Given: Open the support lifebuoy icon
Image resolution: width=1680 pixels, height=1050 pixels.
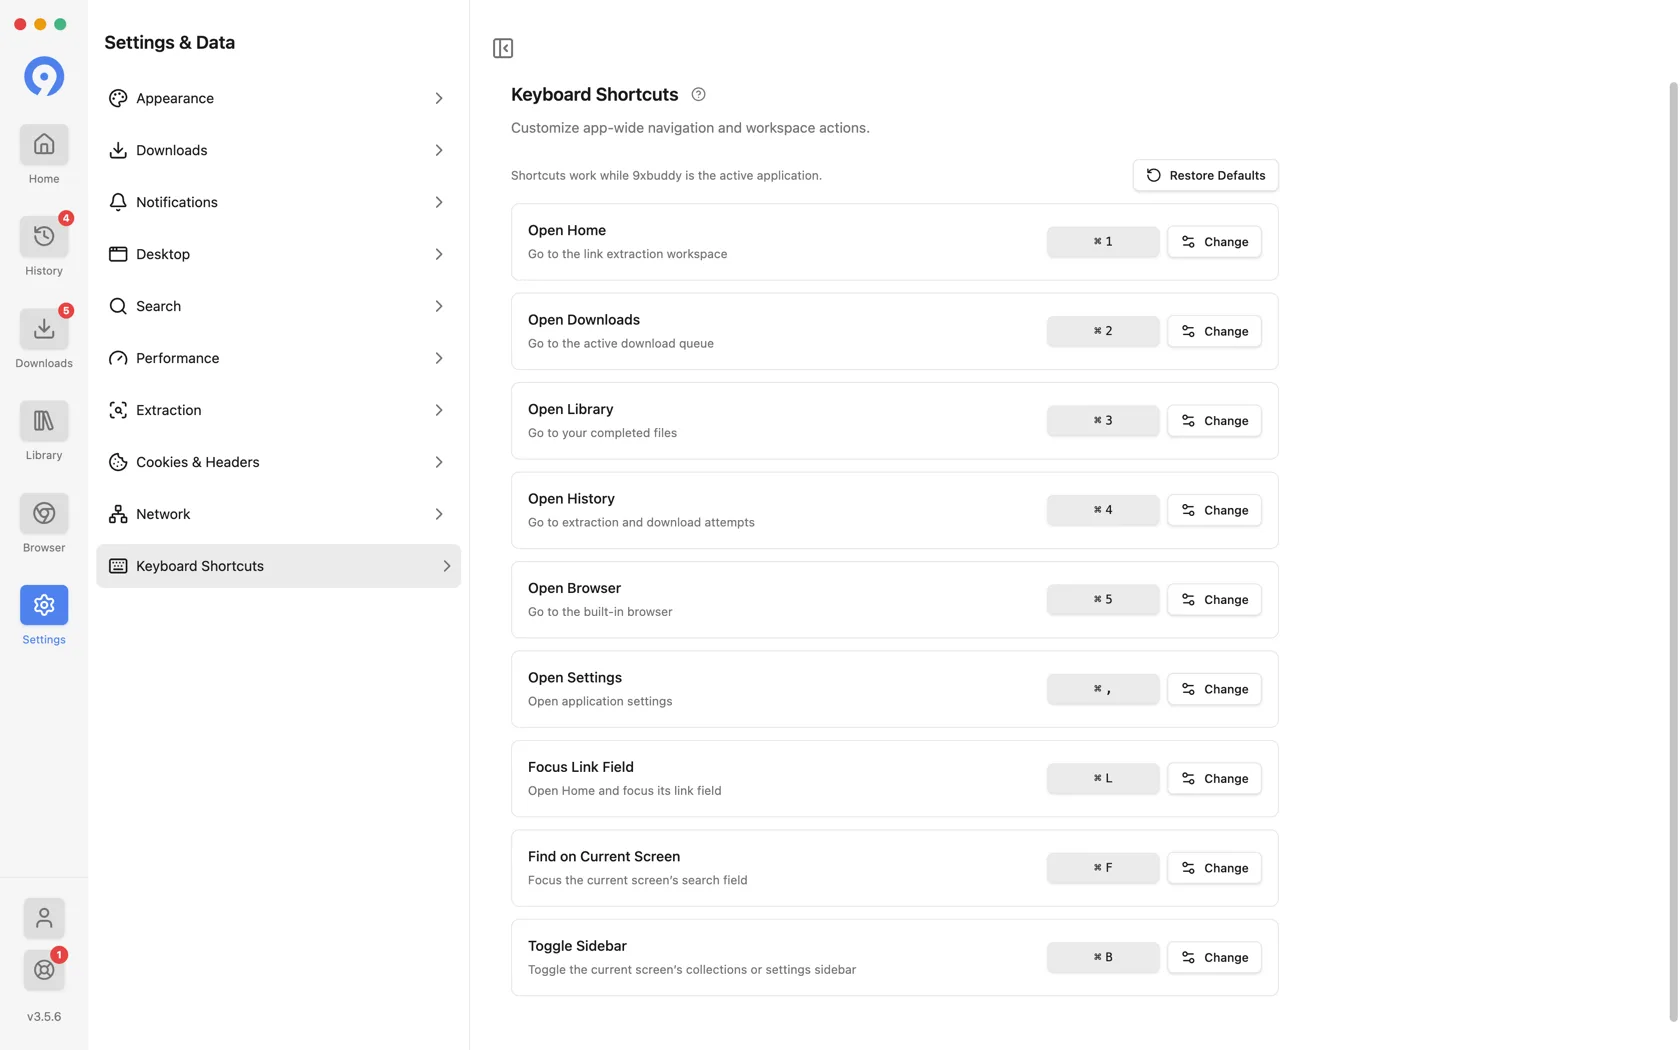Looking at the screenshot, I should 44,970.
